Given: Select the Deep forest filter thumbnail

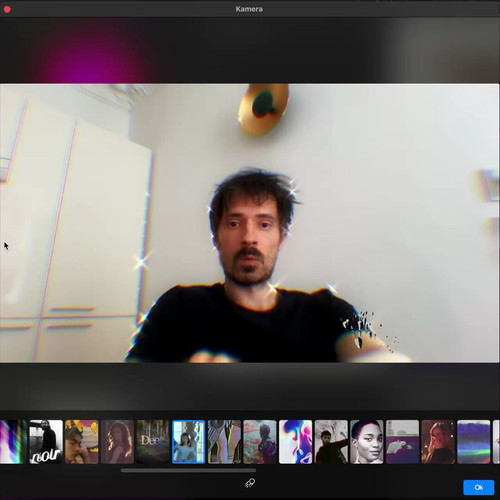Looking at the screenshot, I should click(x=153, y=442).
